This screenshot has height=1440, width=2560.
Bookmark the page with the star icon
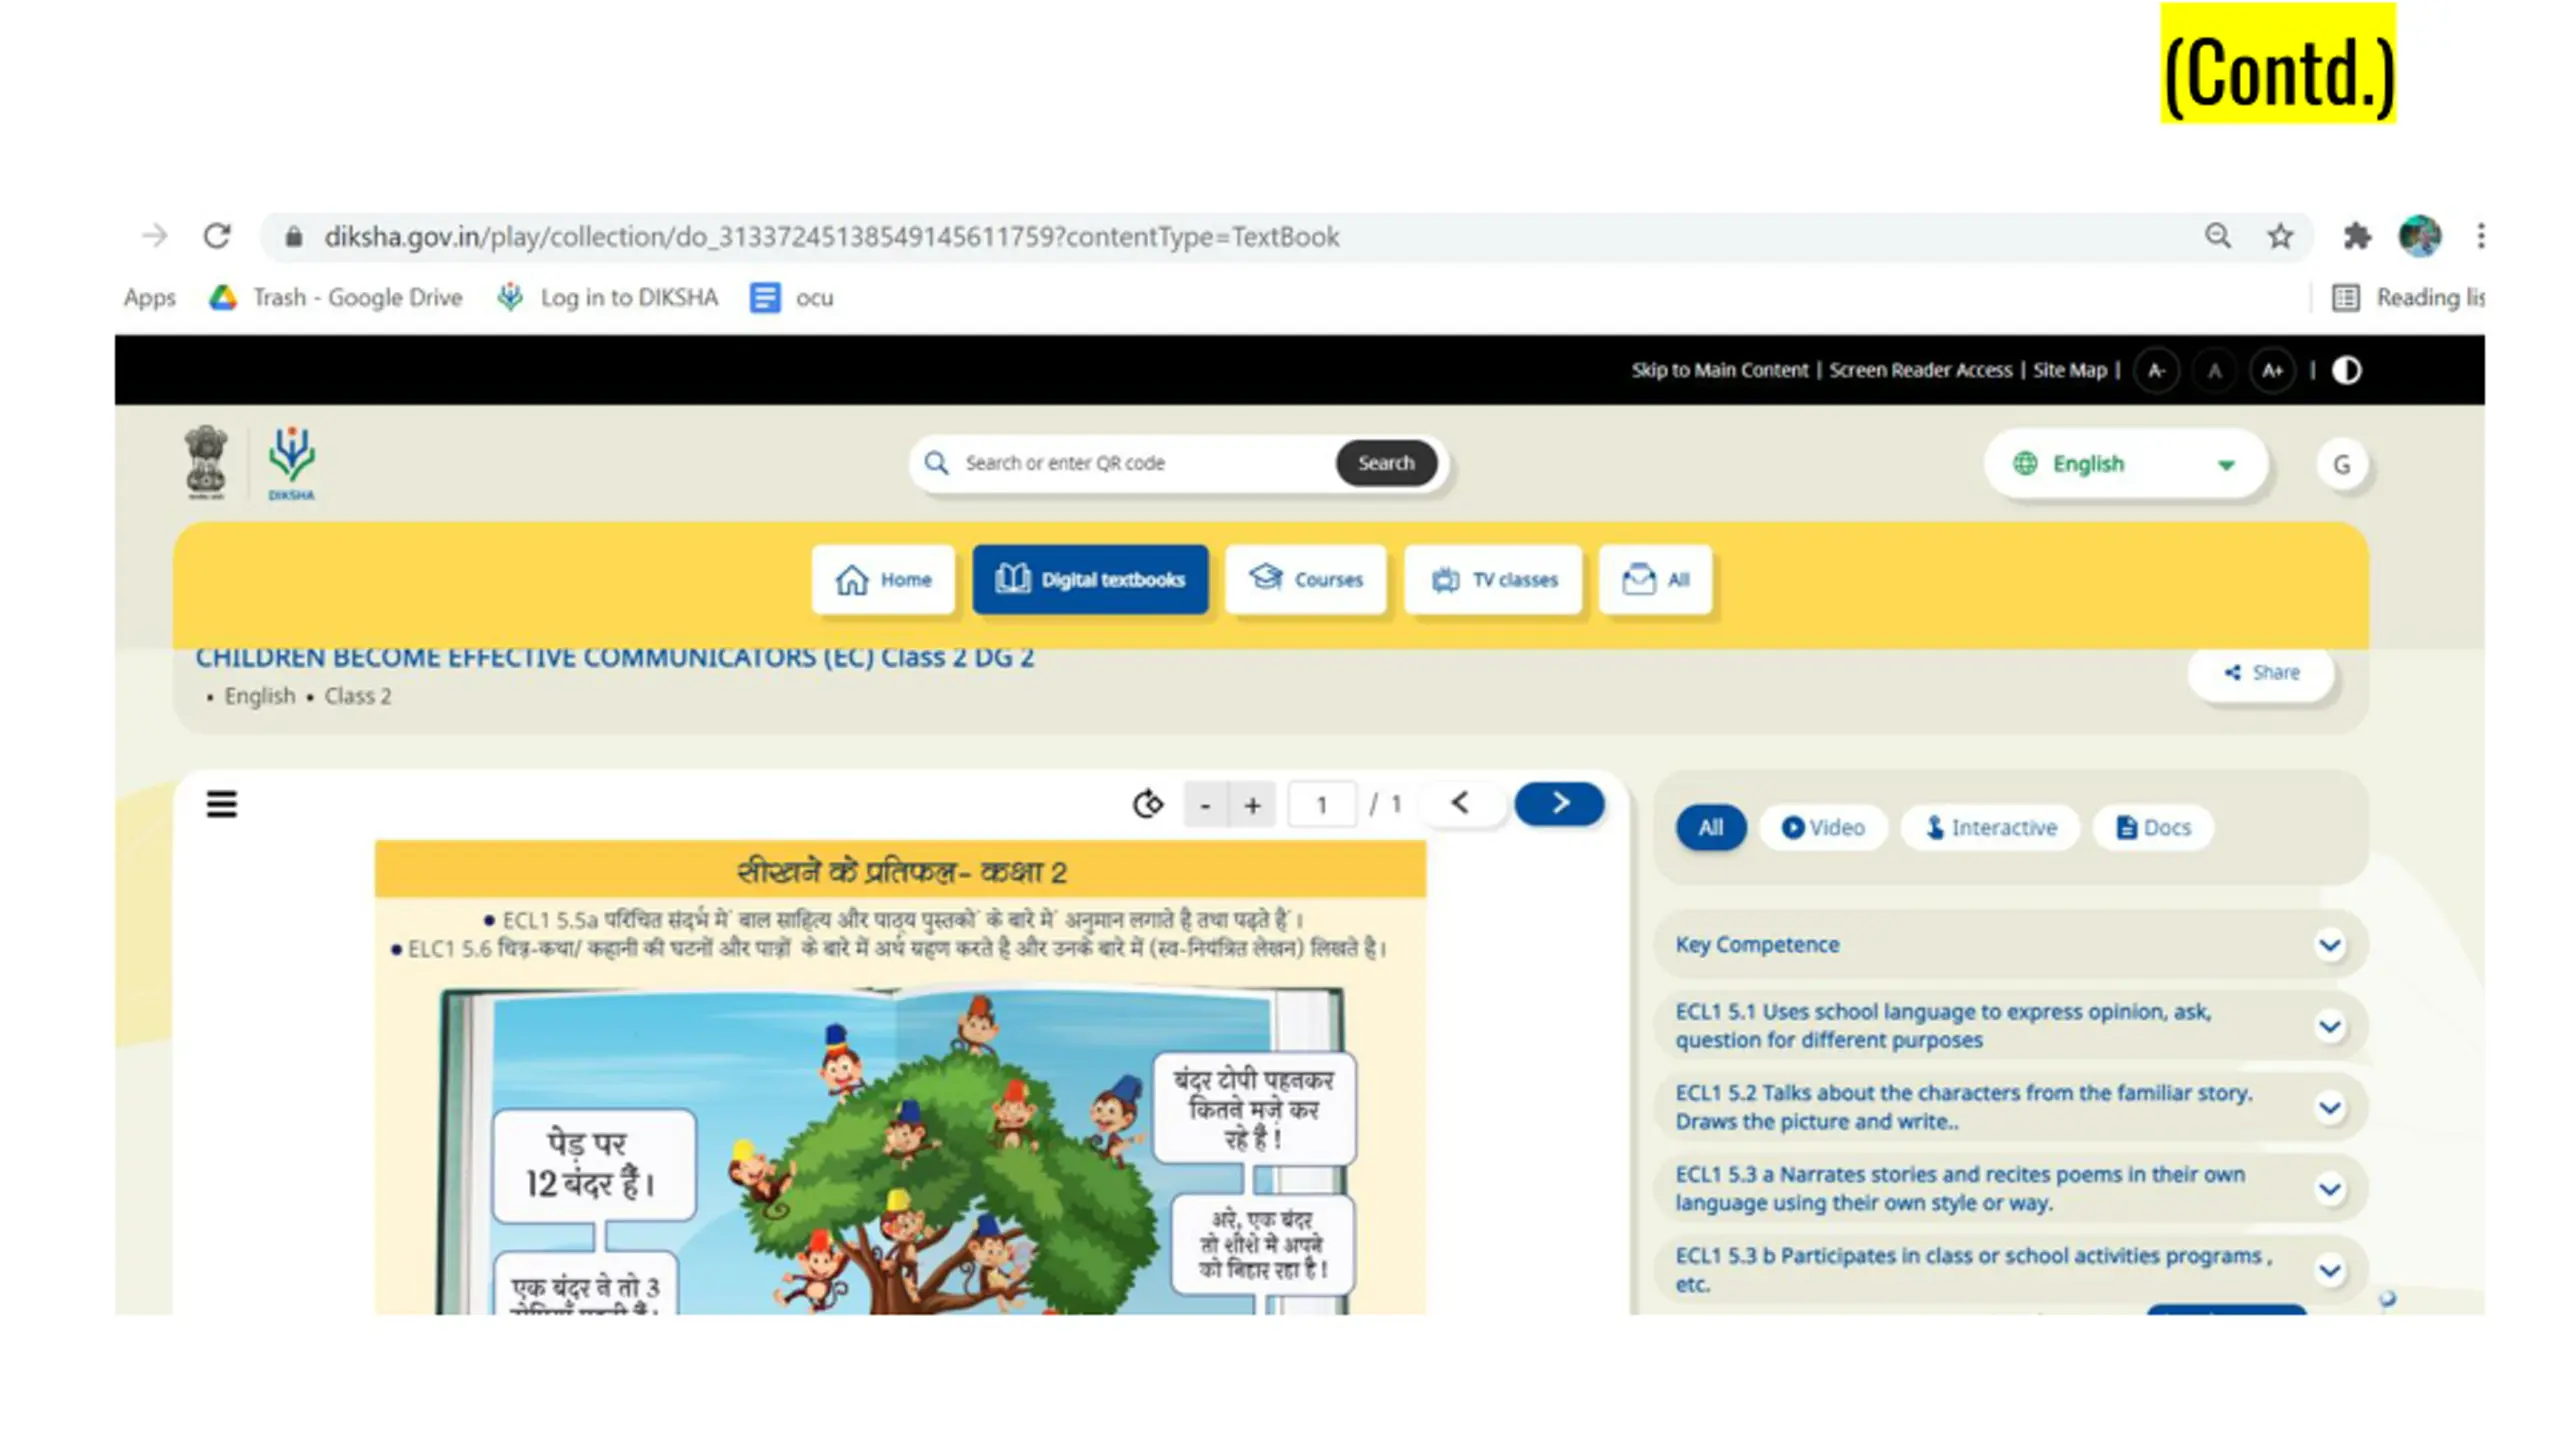[2279, 237]
